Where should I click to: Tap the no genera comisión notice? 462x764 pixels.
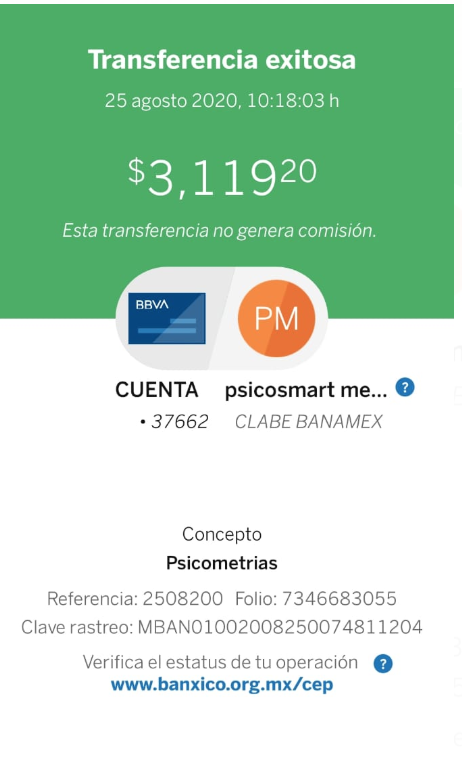tap(219, 230)
